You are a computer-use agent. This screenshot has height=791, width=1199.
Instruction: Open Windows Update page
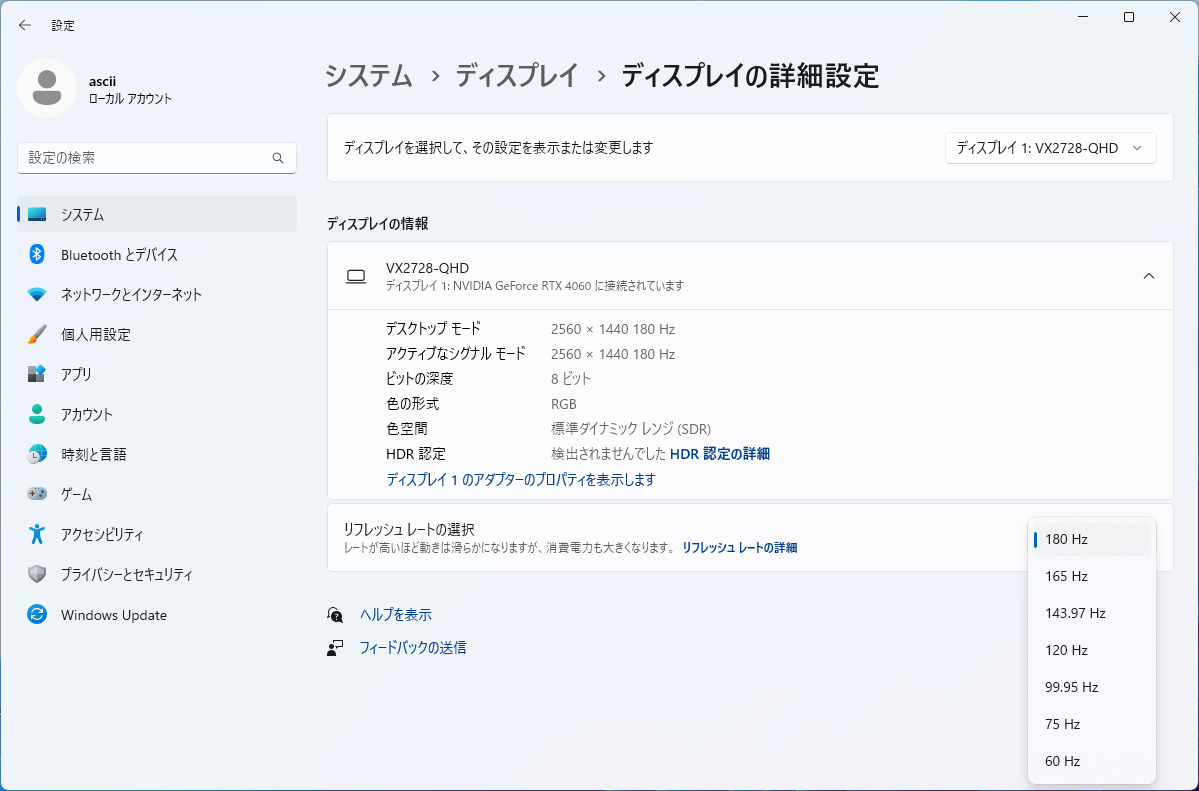point(113,615)
